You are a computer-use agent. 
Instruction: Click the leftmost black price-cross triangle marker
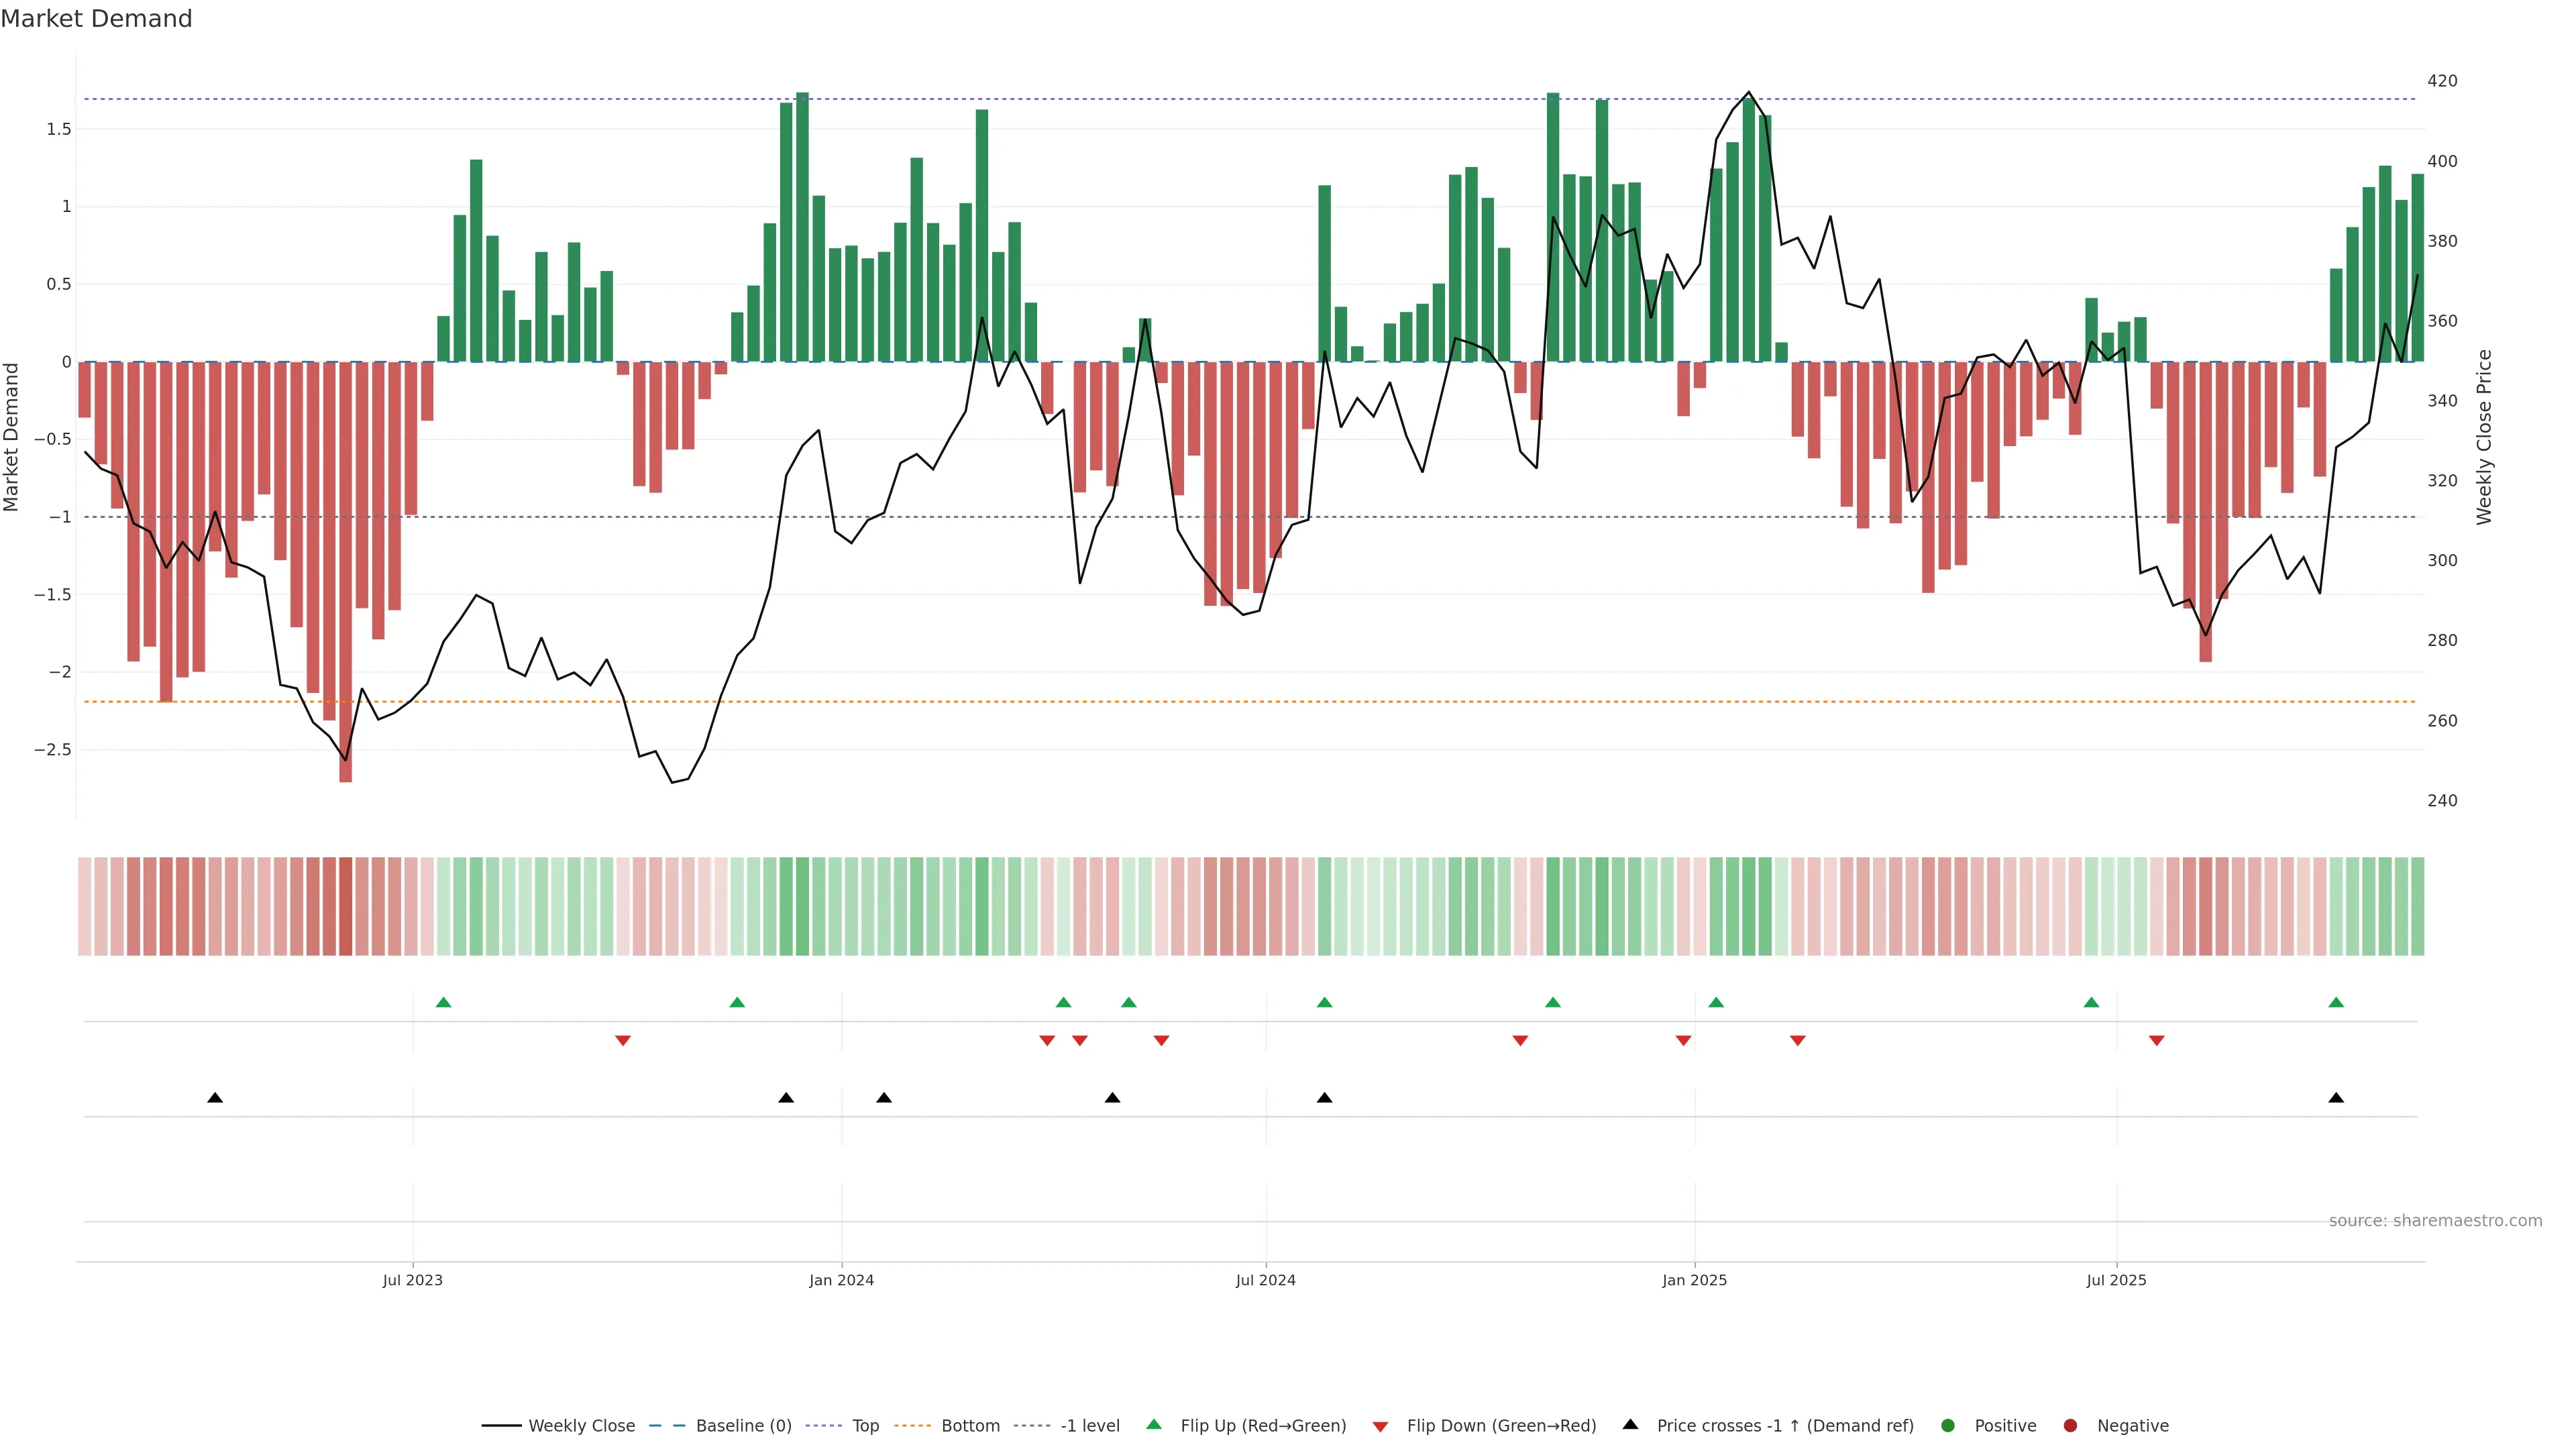215,1098
